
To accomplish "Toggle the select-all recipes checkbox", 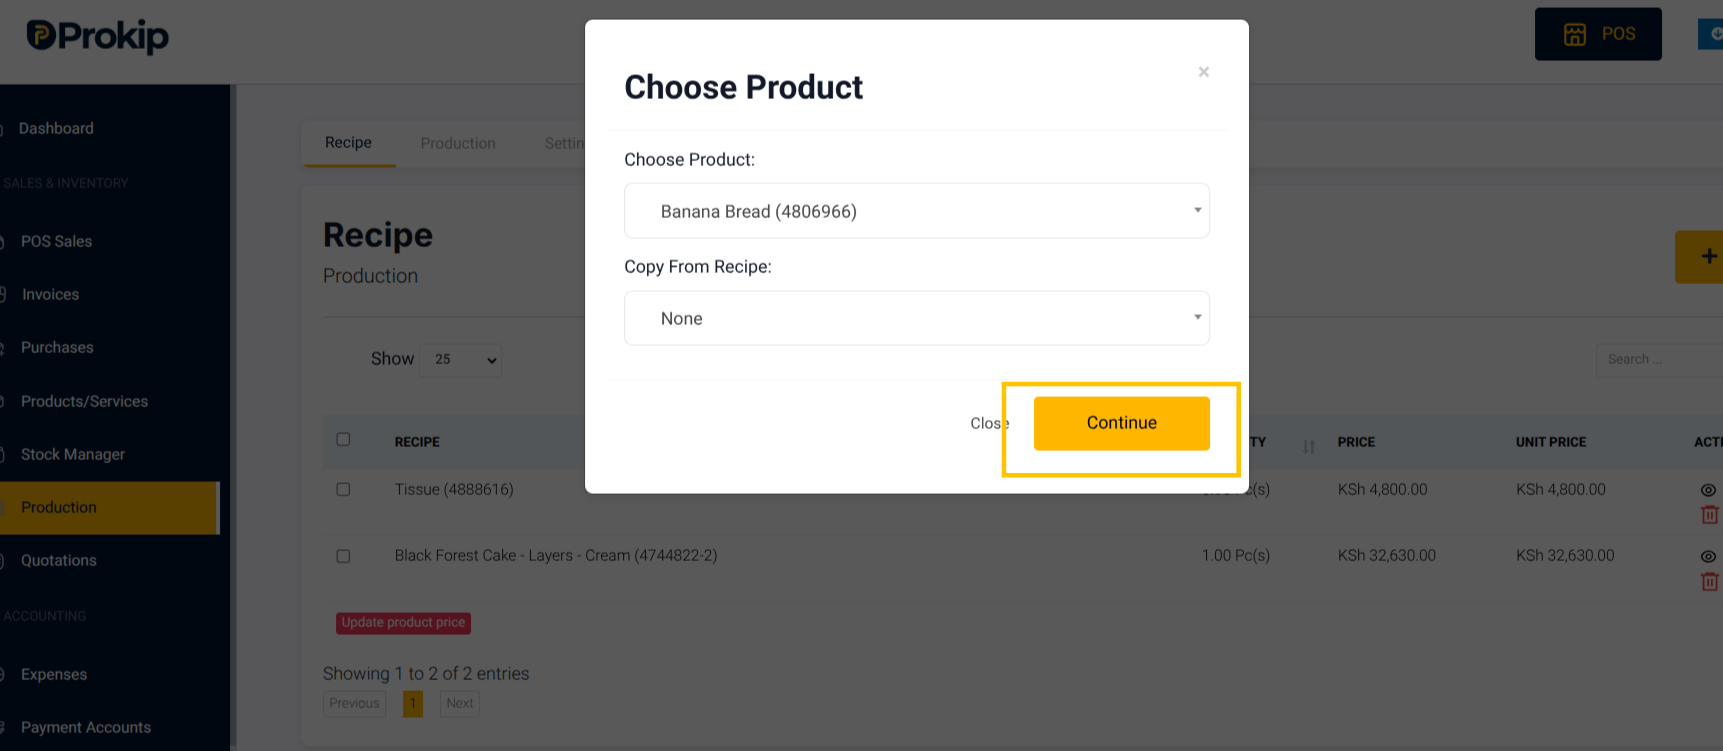I will 343,439.
